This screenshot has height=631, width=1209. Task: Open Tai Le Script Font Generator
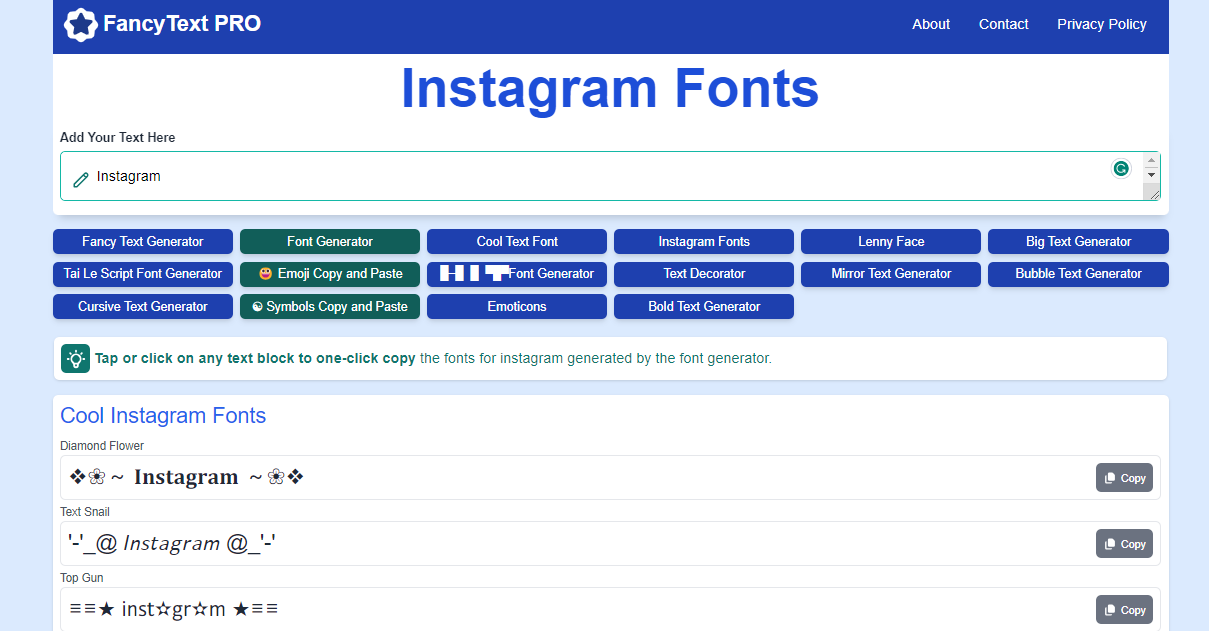tap(143, 274)
